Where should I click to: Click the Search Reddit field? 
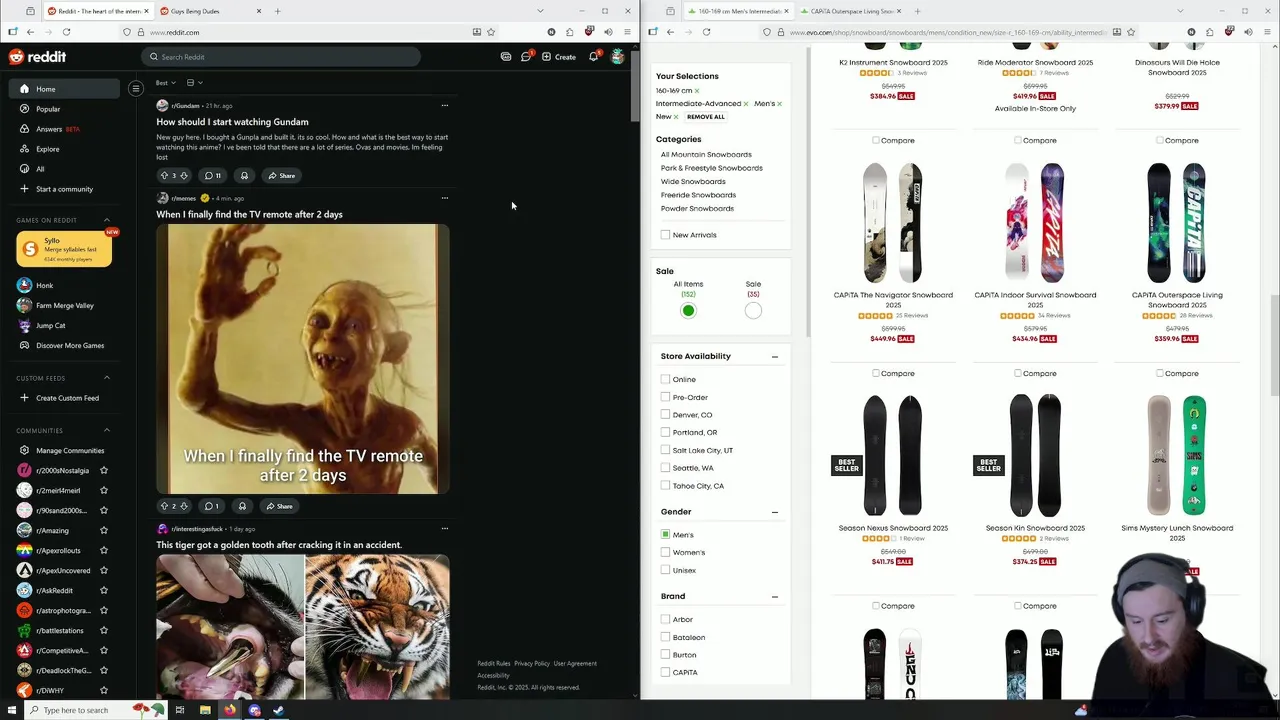coord(282,57)
